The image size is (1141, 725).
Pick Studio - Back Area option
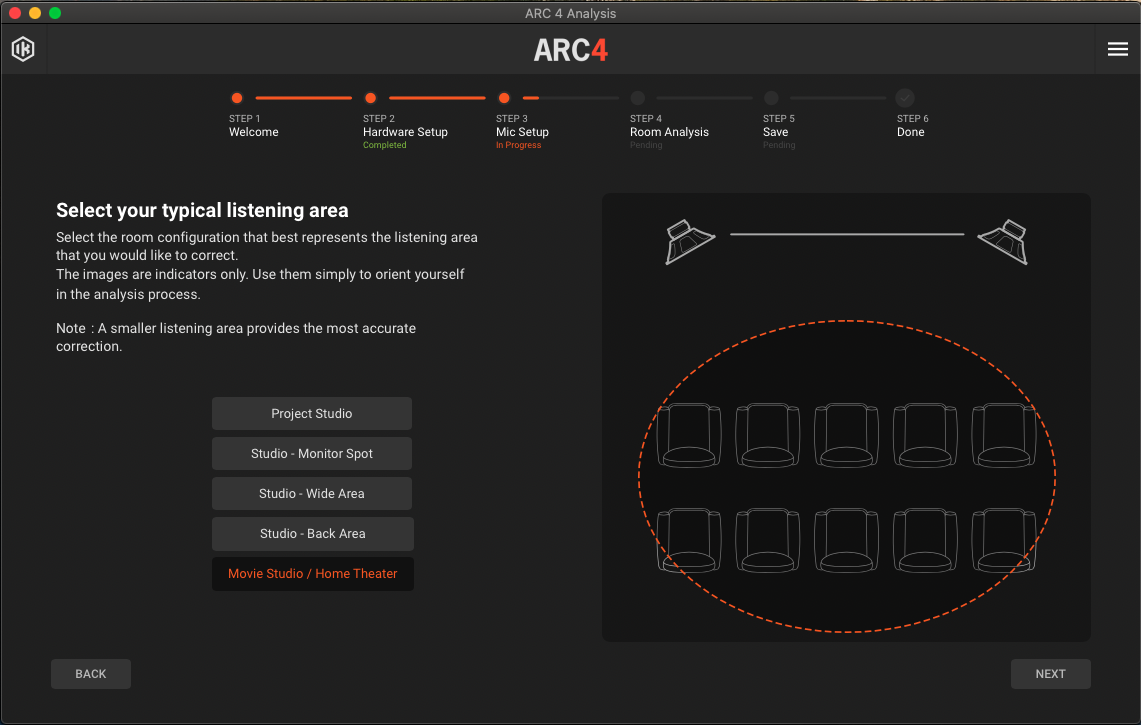(313, 534)
